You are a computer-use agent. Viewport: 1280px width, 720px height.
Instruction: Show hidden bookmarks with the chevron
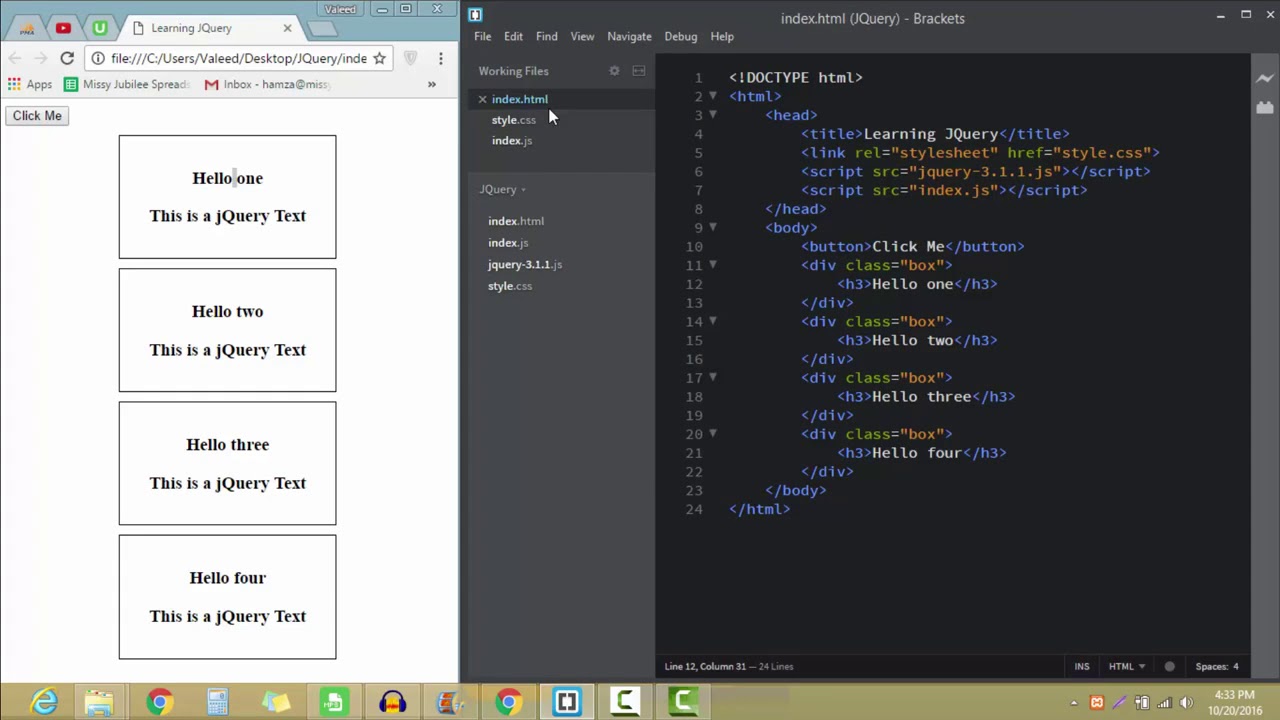(x=432, y=85)
